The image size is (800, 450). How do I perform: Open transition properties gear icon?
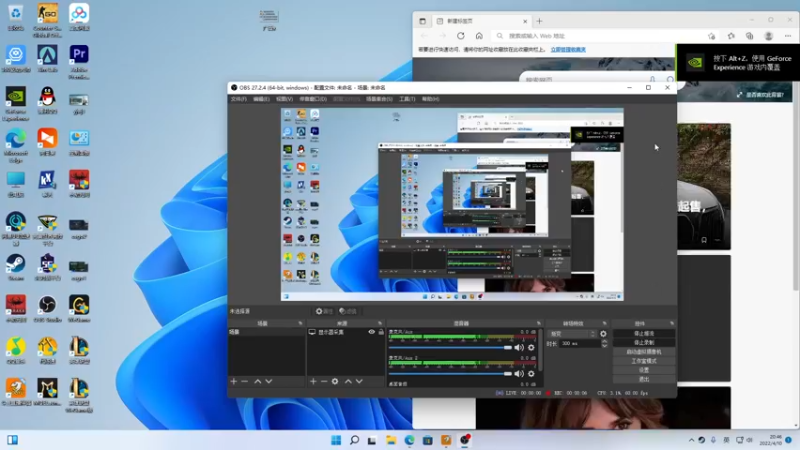(x=603, y=334)
